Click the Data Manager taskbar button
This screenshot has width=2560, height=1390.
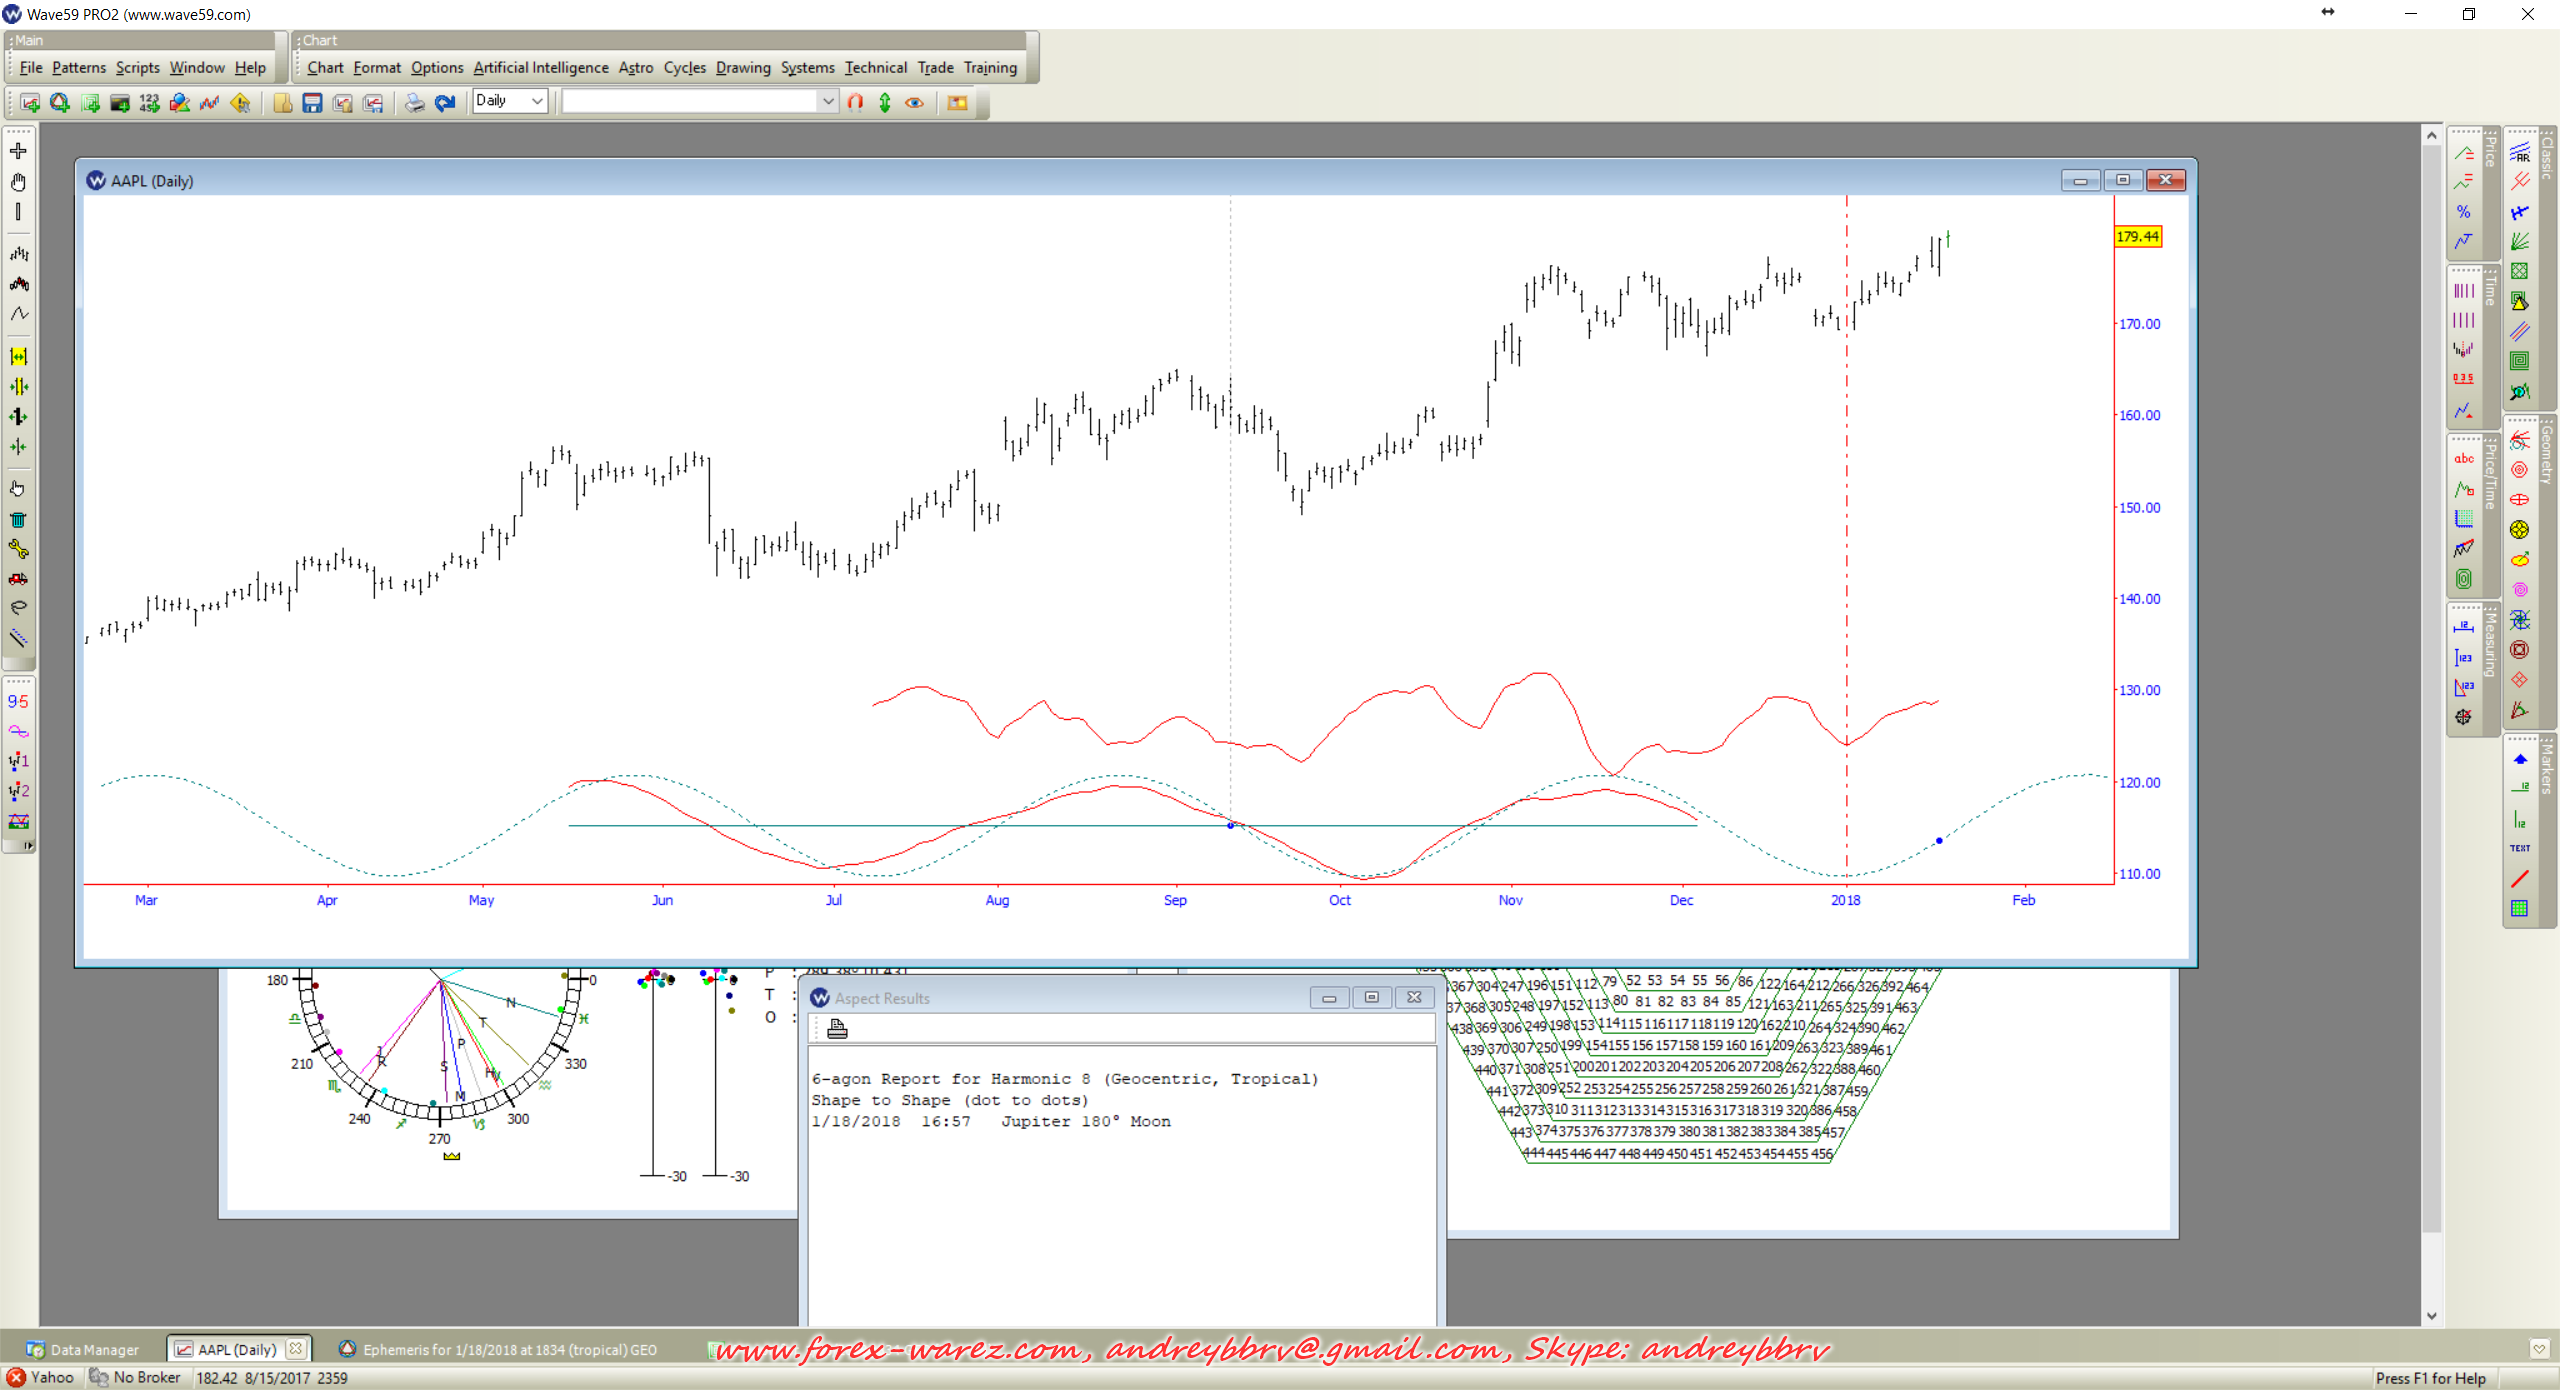(84, 1349)
